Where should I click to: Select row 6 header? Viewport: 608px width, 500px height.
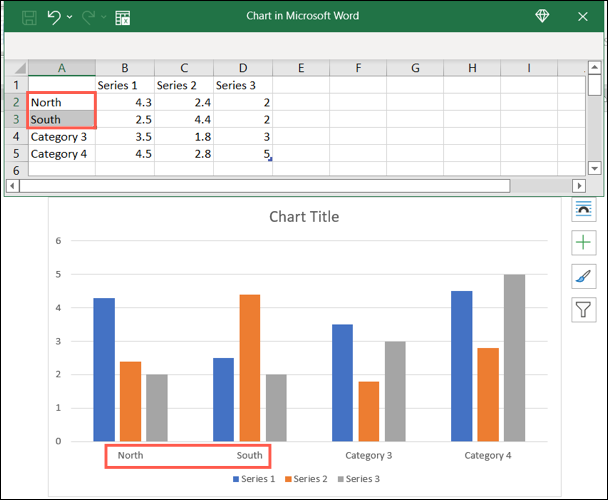point(17,169)
